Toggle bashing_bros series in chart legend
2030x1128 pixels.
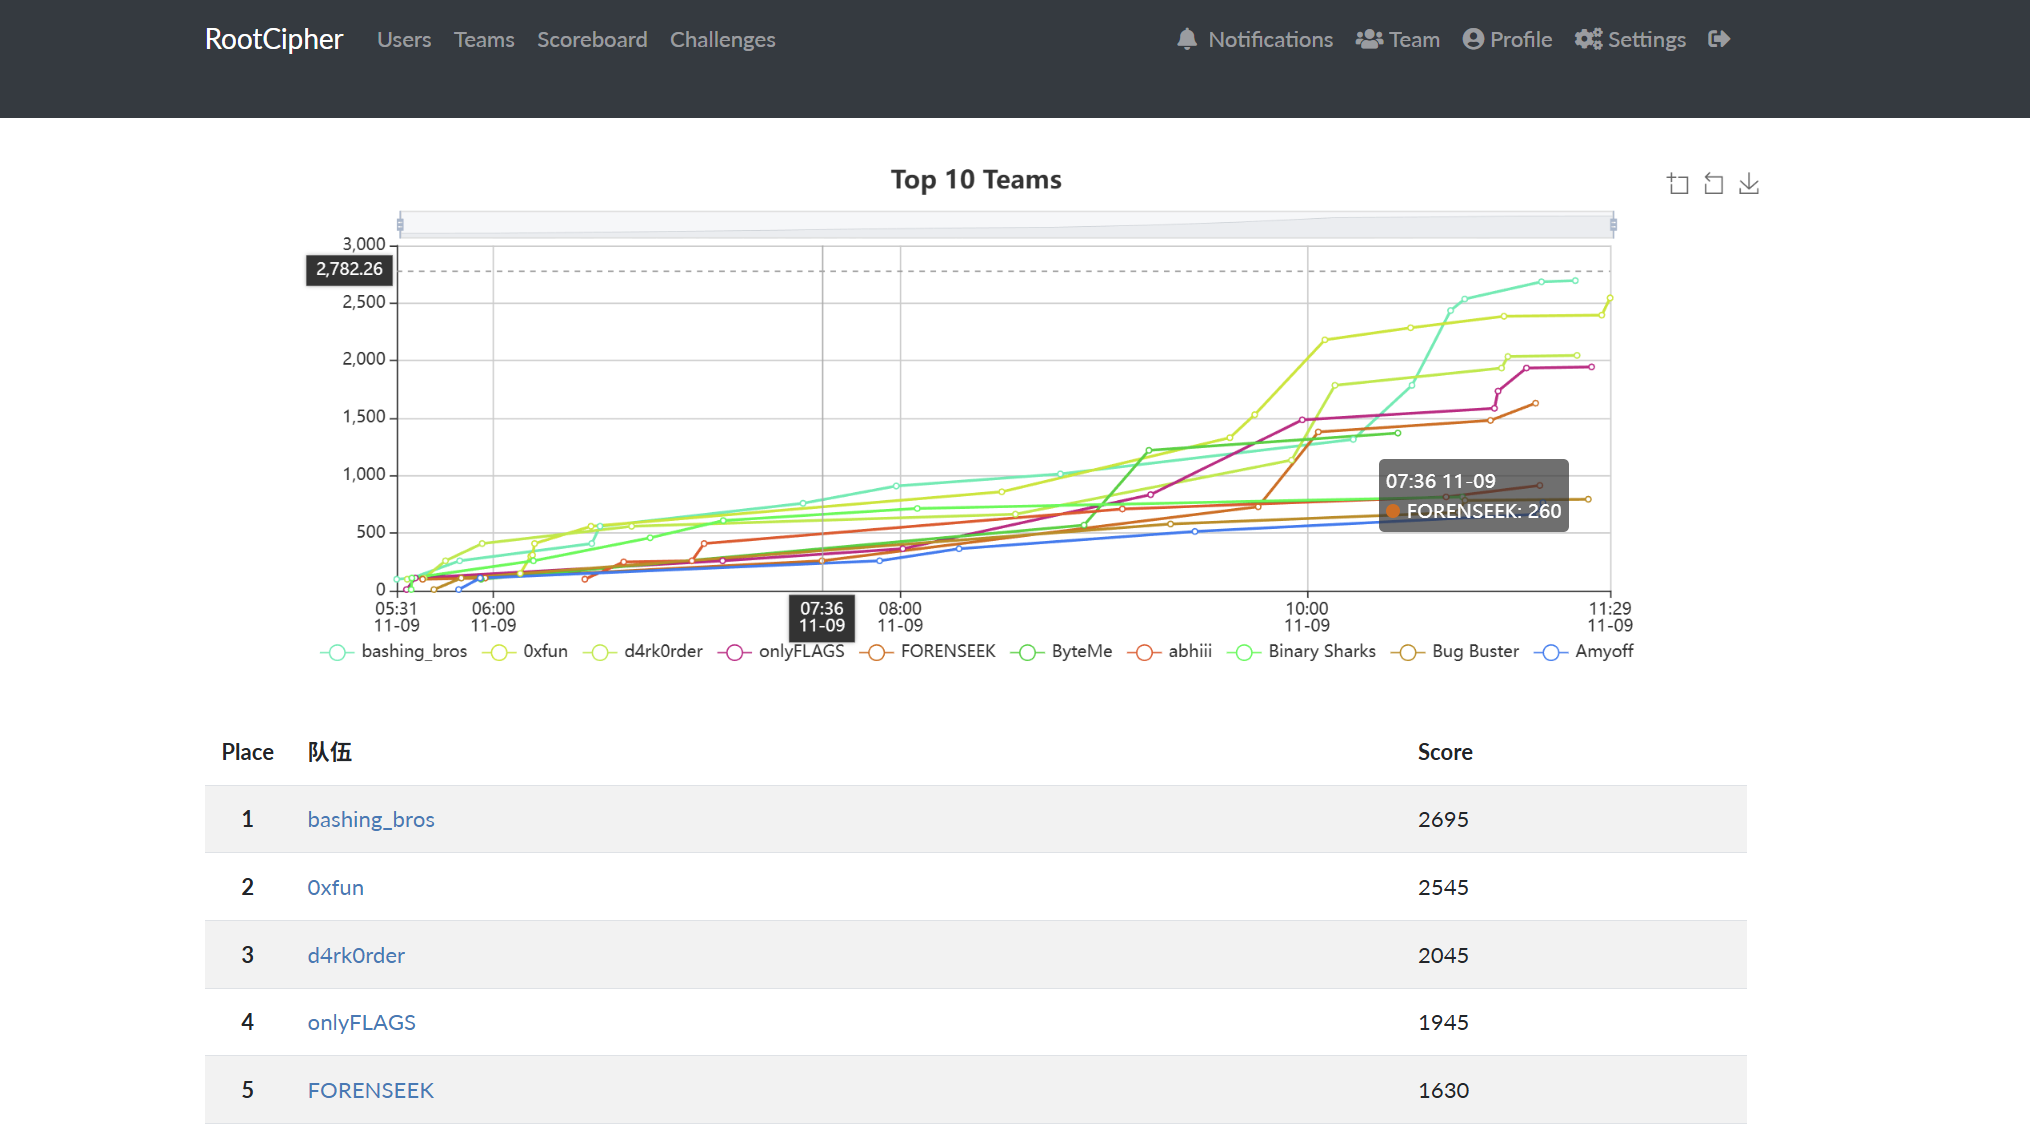click(394, 652)
